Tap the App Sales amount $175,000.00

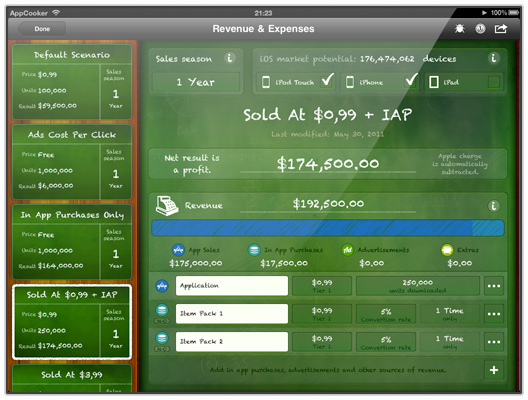pyautogui.click(x=196, y=263)
